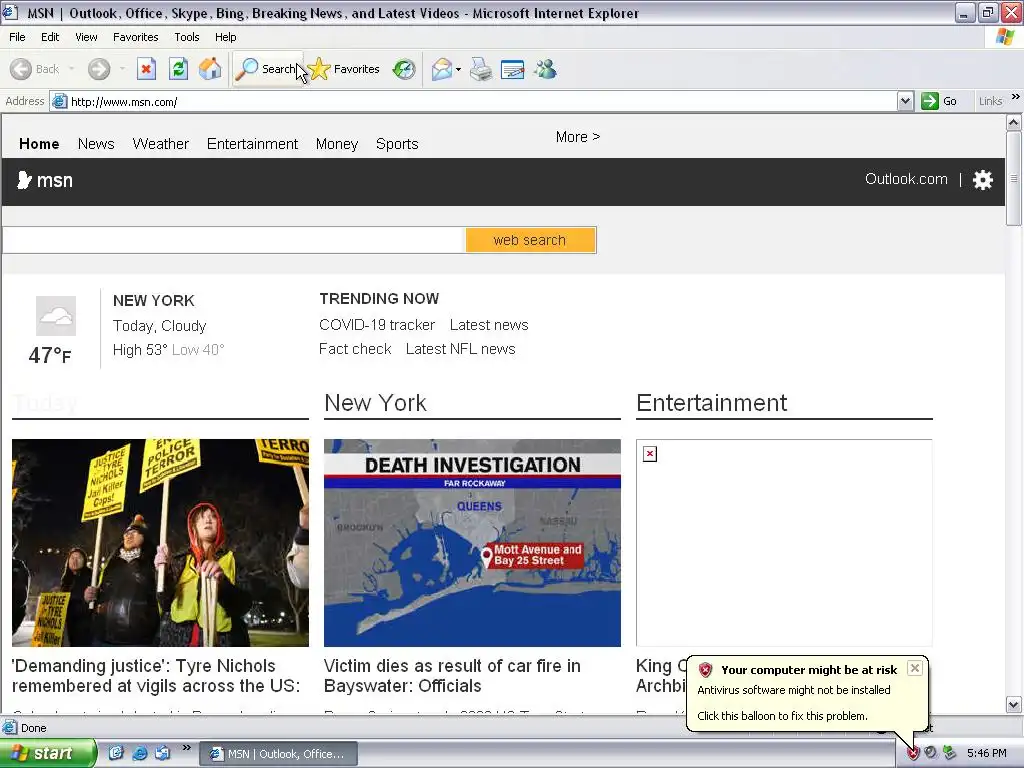The height and width of the screenshot is (768, 1024).
Task: Open the COVID-19 tracker trending link
Action: point(377,325)
